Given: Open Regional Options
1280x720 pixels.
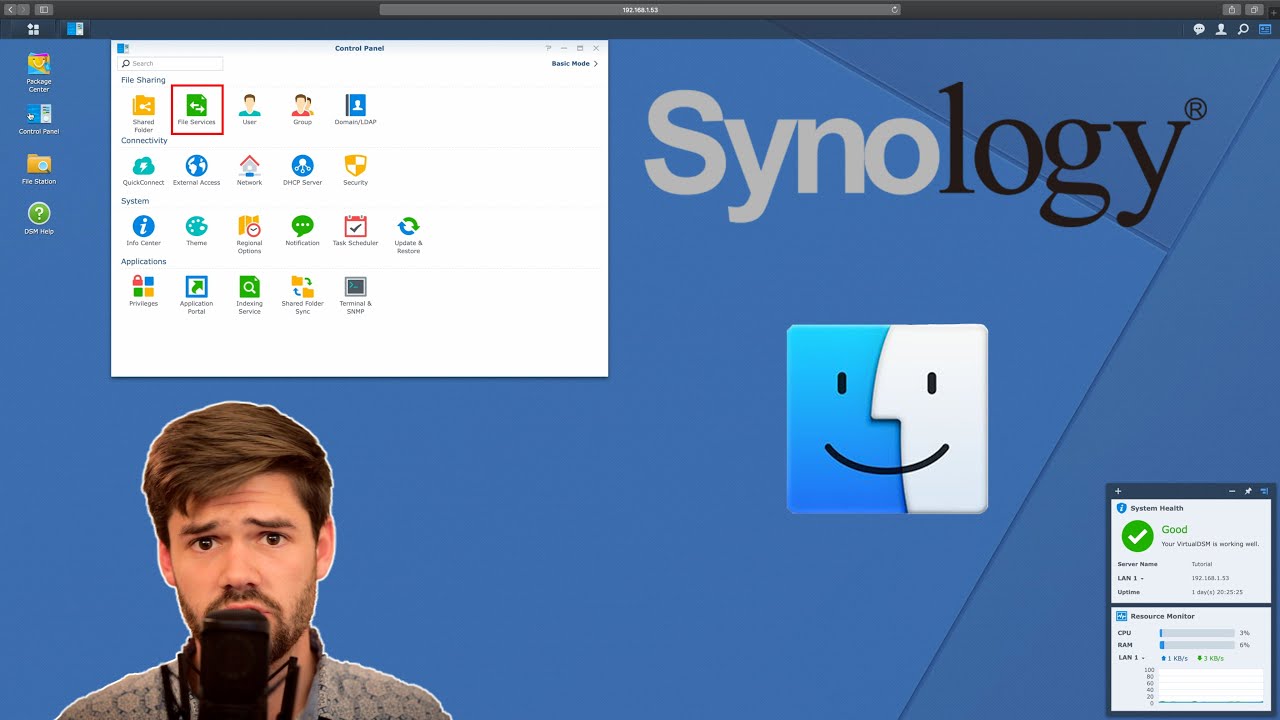Looking at the screenshot, I should [249, 234].
